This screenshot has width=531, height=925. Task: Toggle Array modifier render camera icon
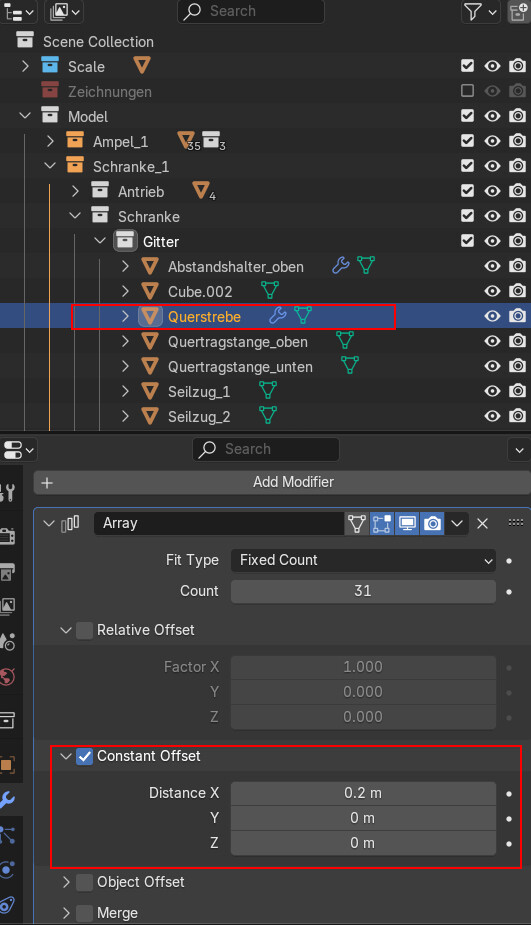tap(432, 523)
